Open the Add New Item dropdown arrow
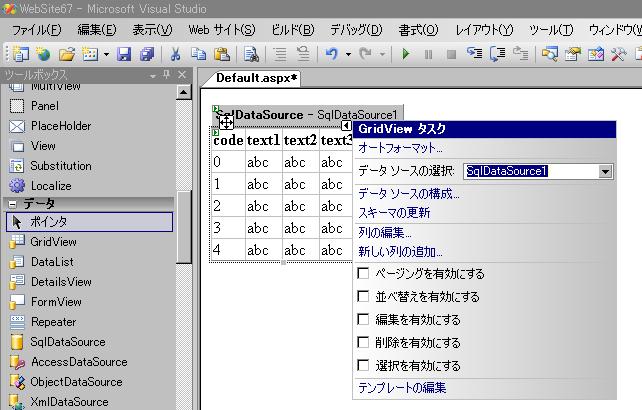This screenshot has height=410, width=642. point(106,54)
